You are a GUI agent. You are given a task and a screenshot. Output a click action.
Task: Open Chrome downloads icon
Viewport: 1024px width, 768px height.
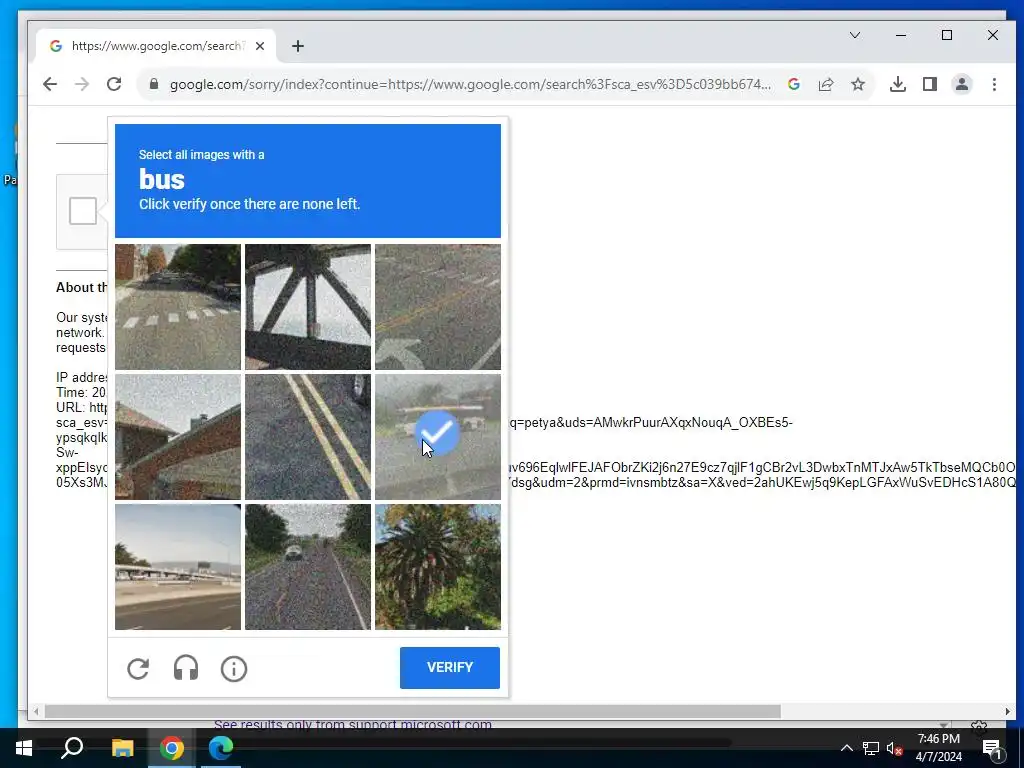[898, 84]
